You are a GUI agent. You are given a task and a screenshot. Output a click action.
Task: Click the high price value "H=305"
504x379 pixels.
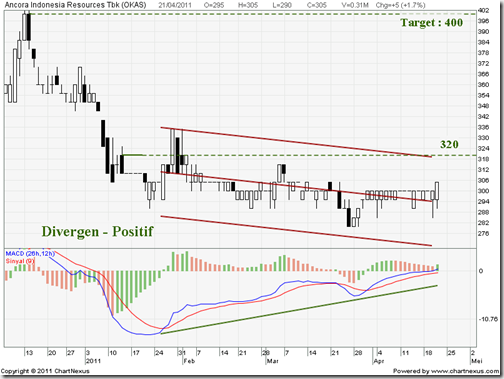point(248,5)
